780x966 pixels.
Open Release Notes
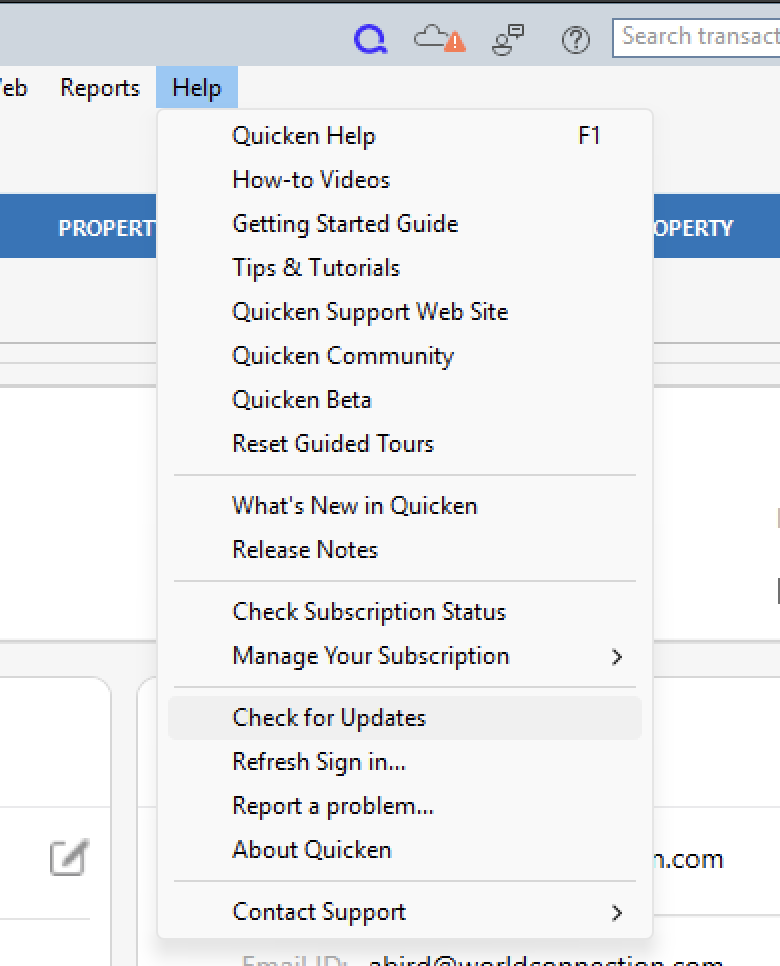[x=305, y=550]
